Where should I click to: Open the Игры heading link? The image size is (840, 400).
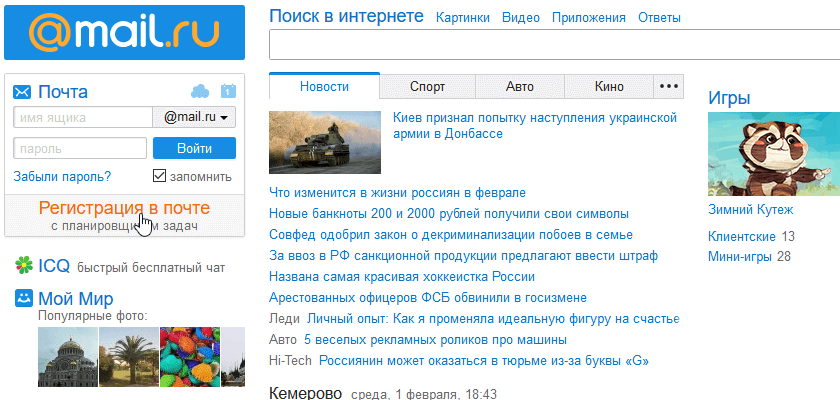pos(729,98)
